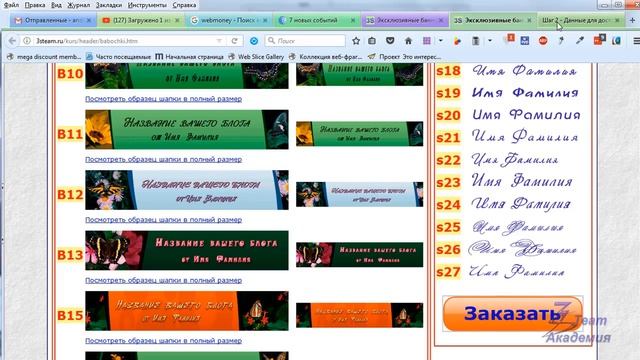Select font sample s26 'Имя Фамилия'
Viewport: 640px width, 360px height.
point(522,249)
